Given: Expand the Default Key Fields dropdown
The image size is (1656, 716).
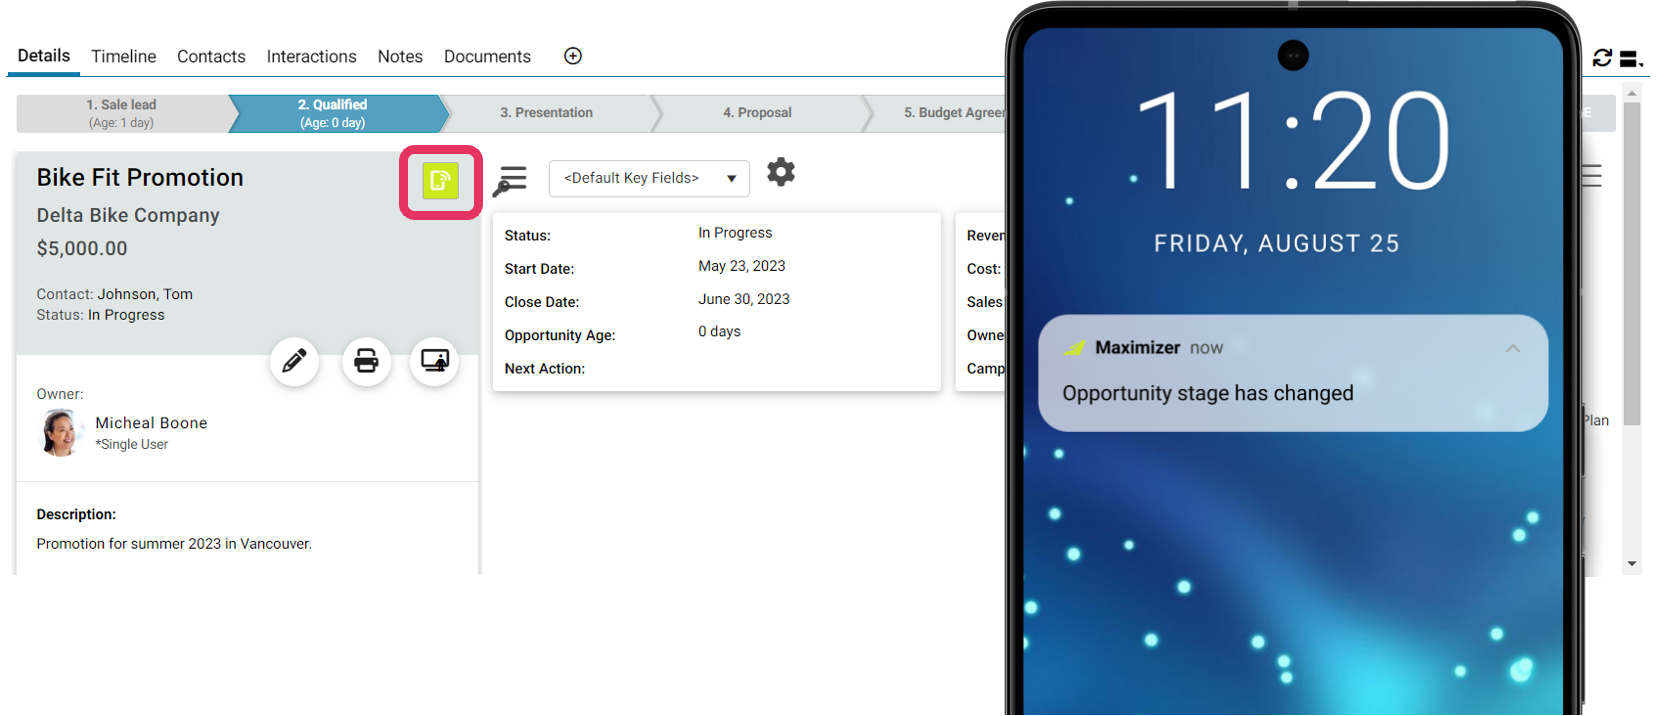Looking at the screenshot, I should [649, 178].
